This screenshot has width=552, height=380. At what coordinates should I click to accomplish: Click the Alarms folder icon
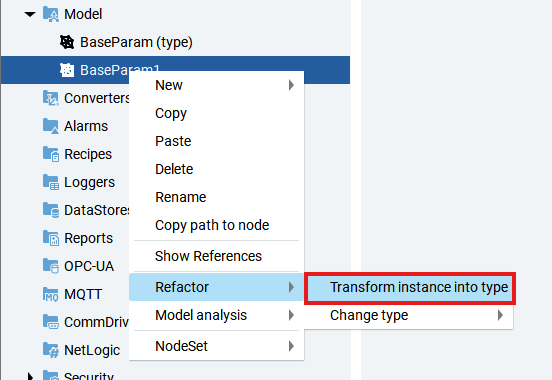(x=51, y=126)
